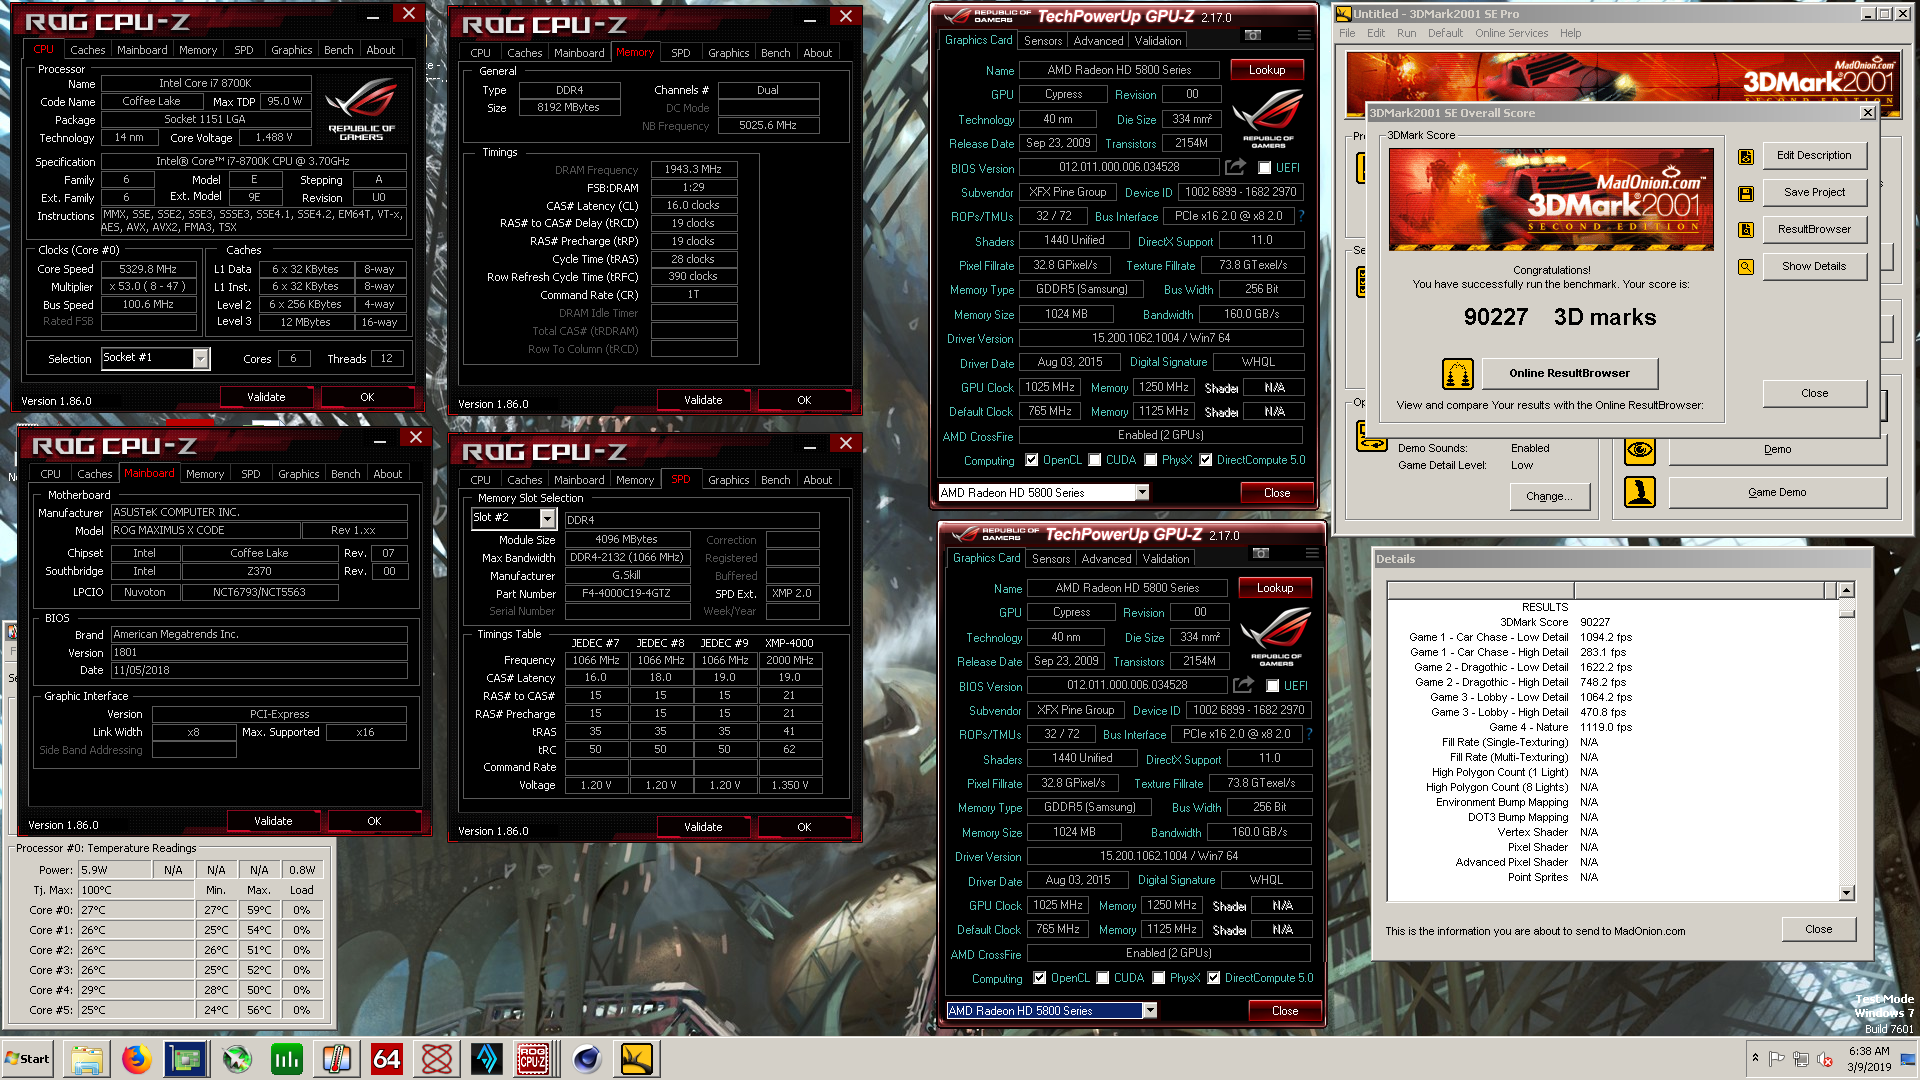Screen dimensions: 1920x1080
Task: Click the Online ResultBrowser button
Action: pos(1569,373)
